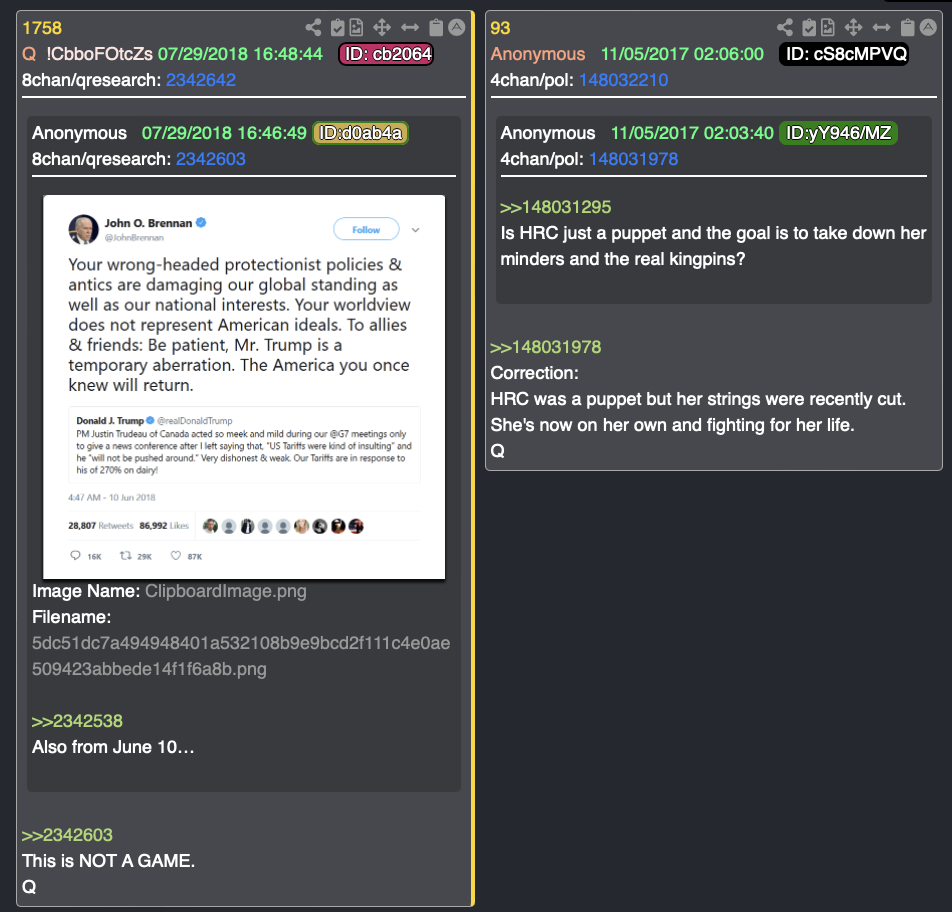Select the ID: cb2064 badge
Image resolution: width=952 pixels, height=912 pixels.
click(387, 54)
